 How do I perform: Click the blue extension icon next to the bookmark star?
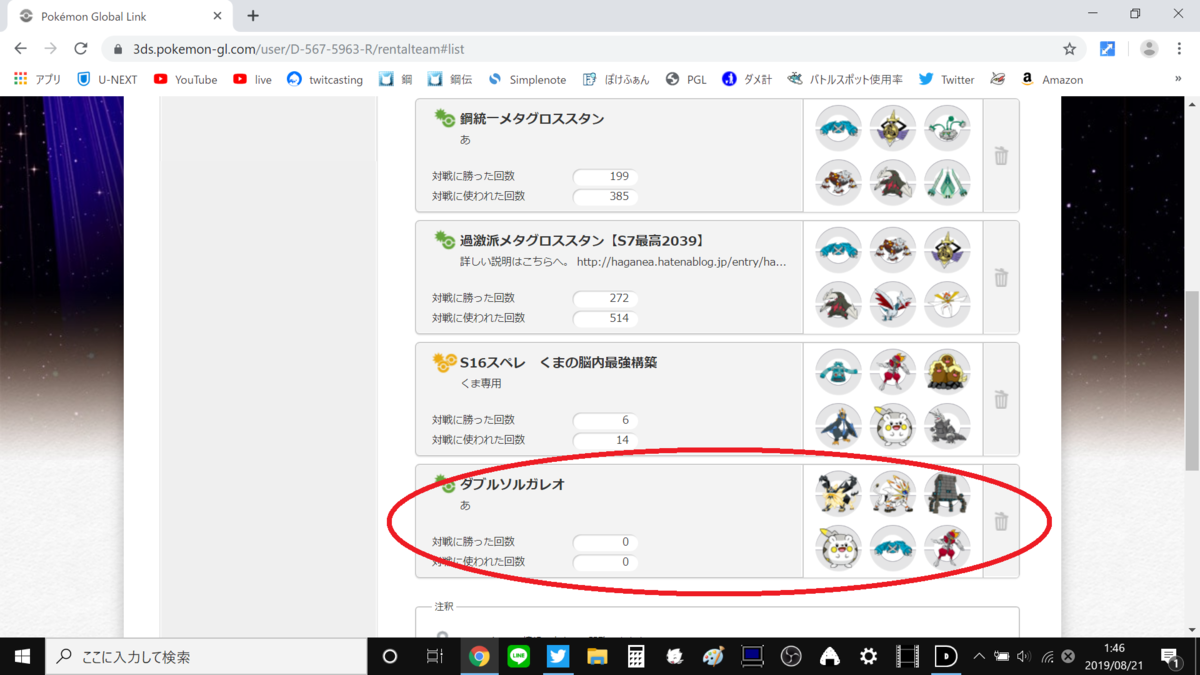tap(1107, 48)
